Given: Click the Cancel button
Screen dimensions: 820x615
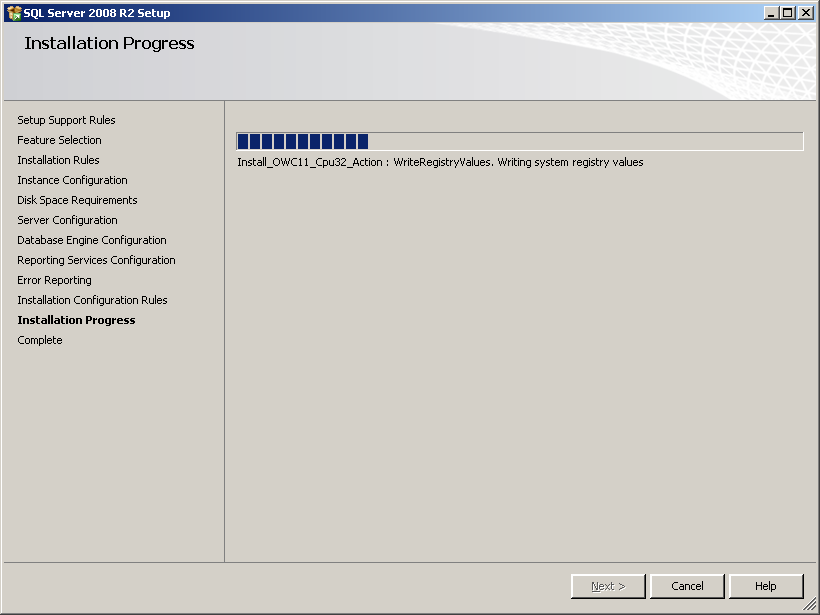Looking at the screenshot, I should pyautogui.click(x=687, y=586).
